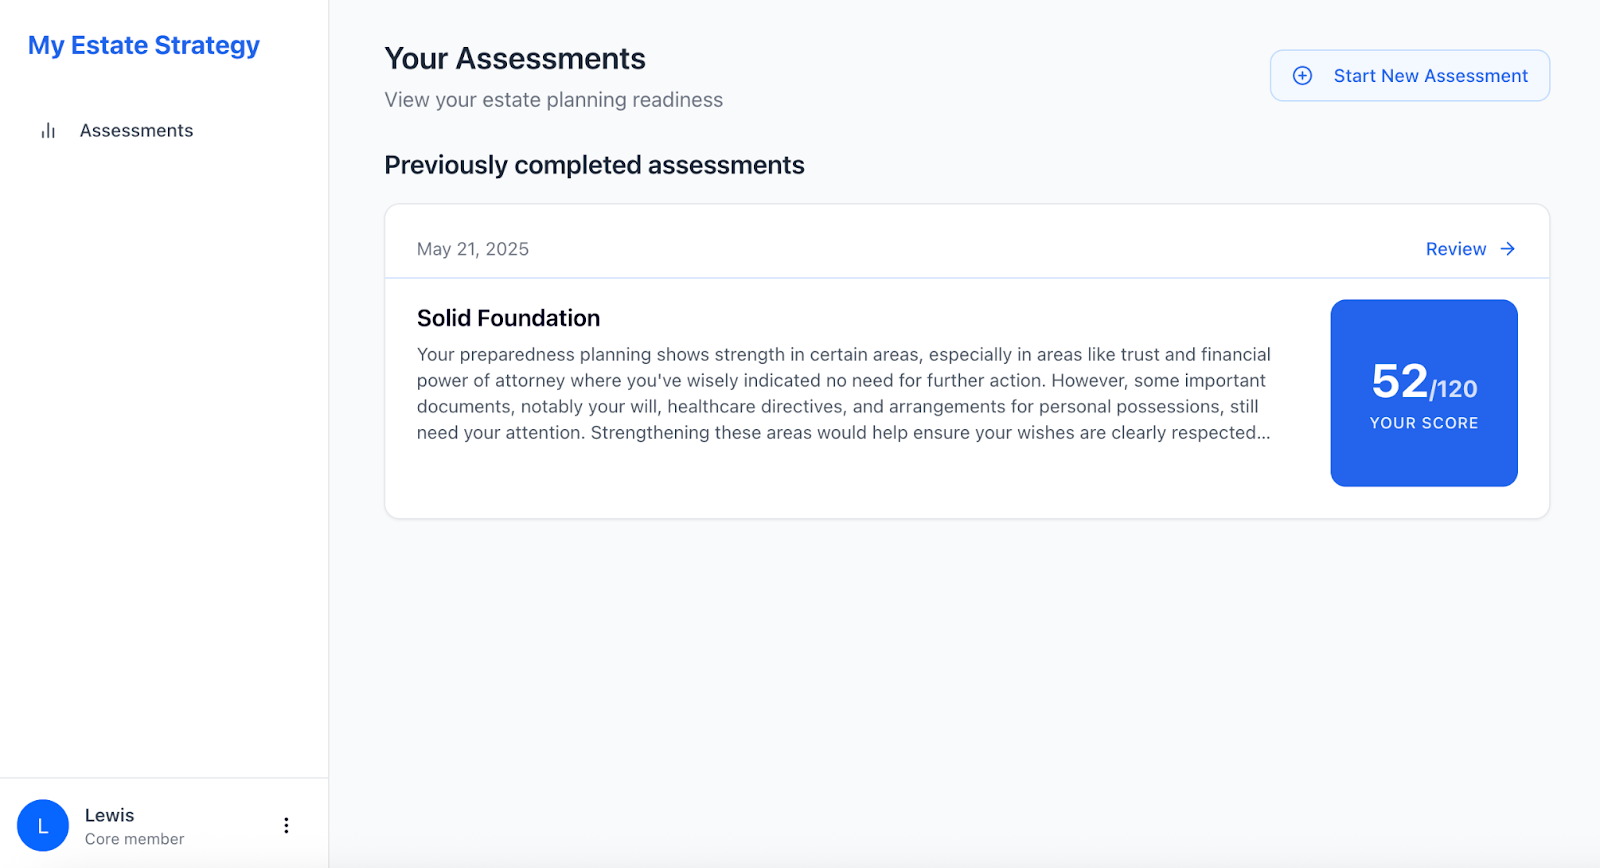Click the arrow icon next to Review

1508,249
